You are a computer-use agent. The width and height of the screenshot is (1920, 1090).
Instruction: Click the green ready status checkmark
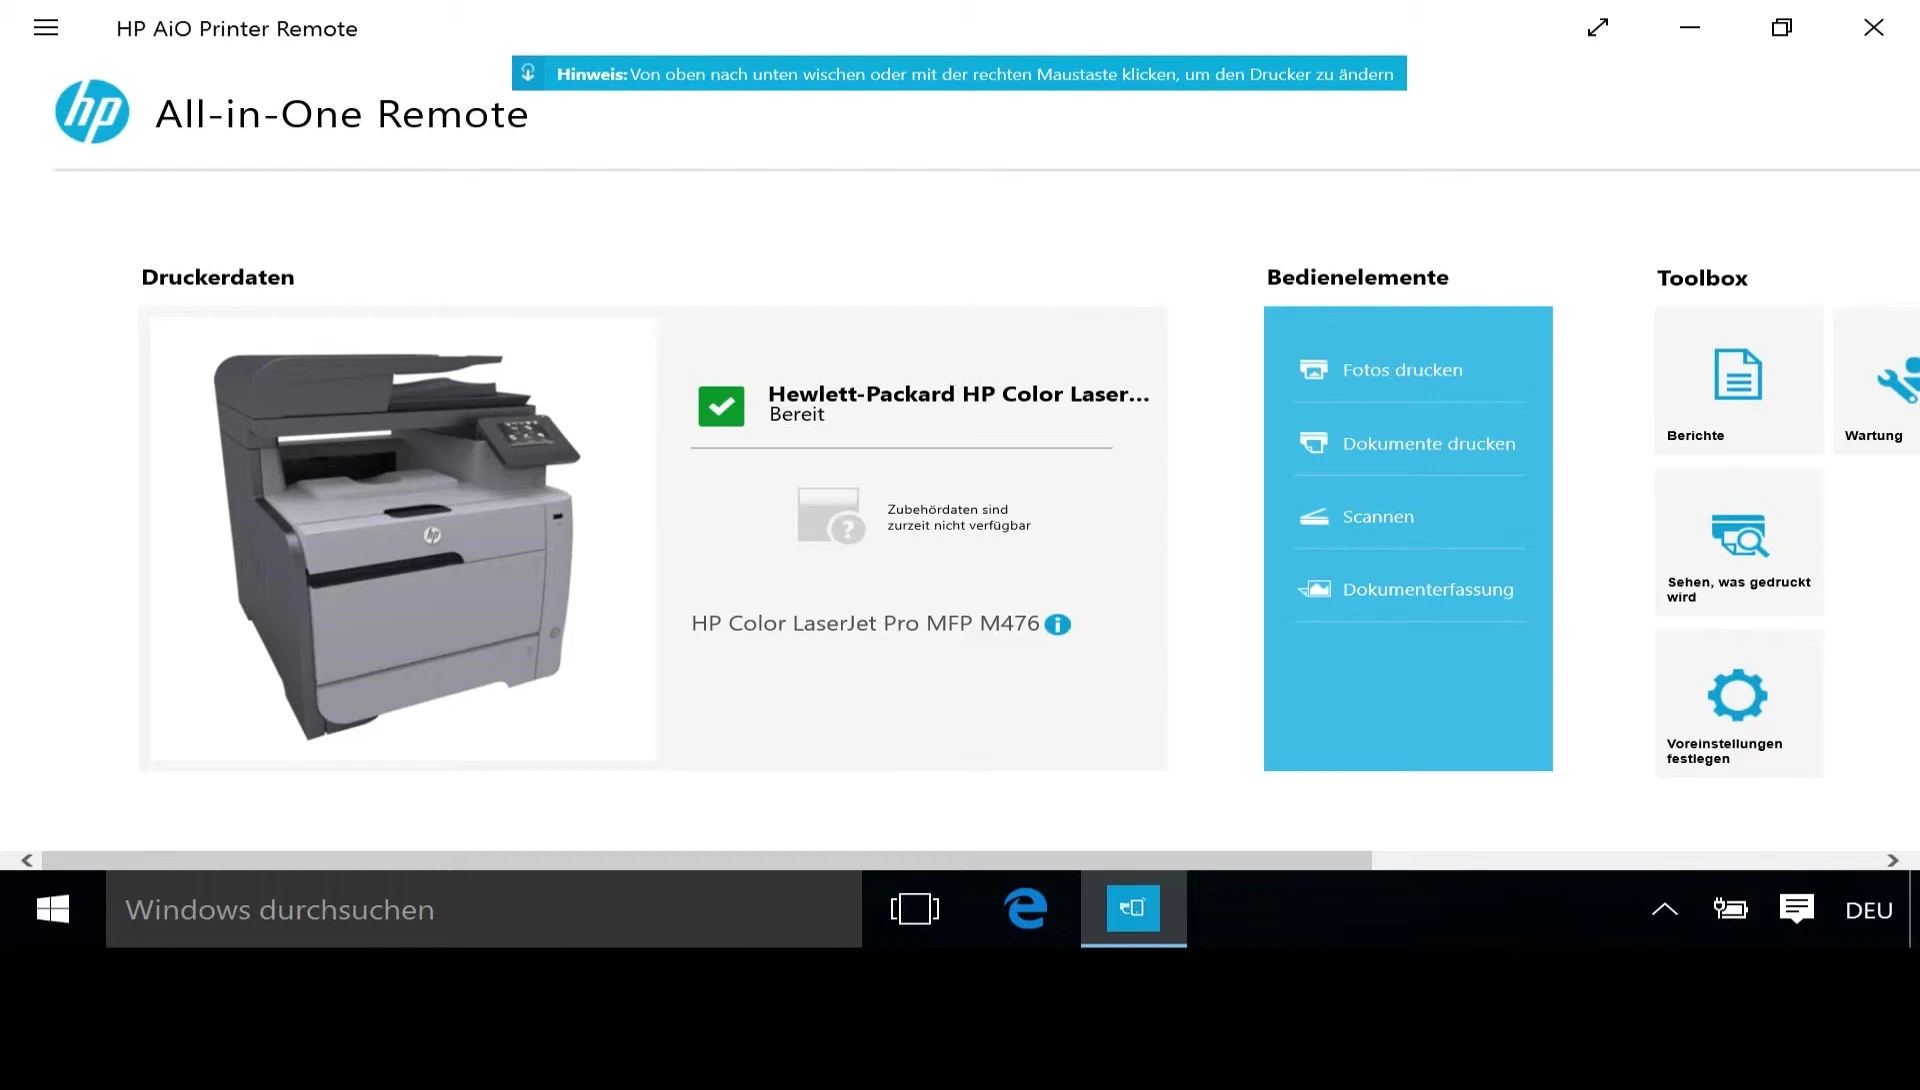pyautogui.click(x=721, y=406)
